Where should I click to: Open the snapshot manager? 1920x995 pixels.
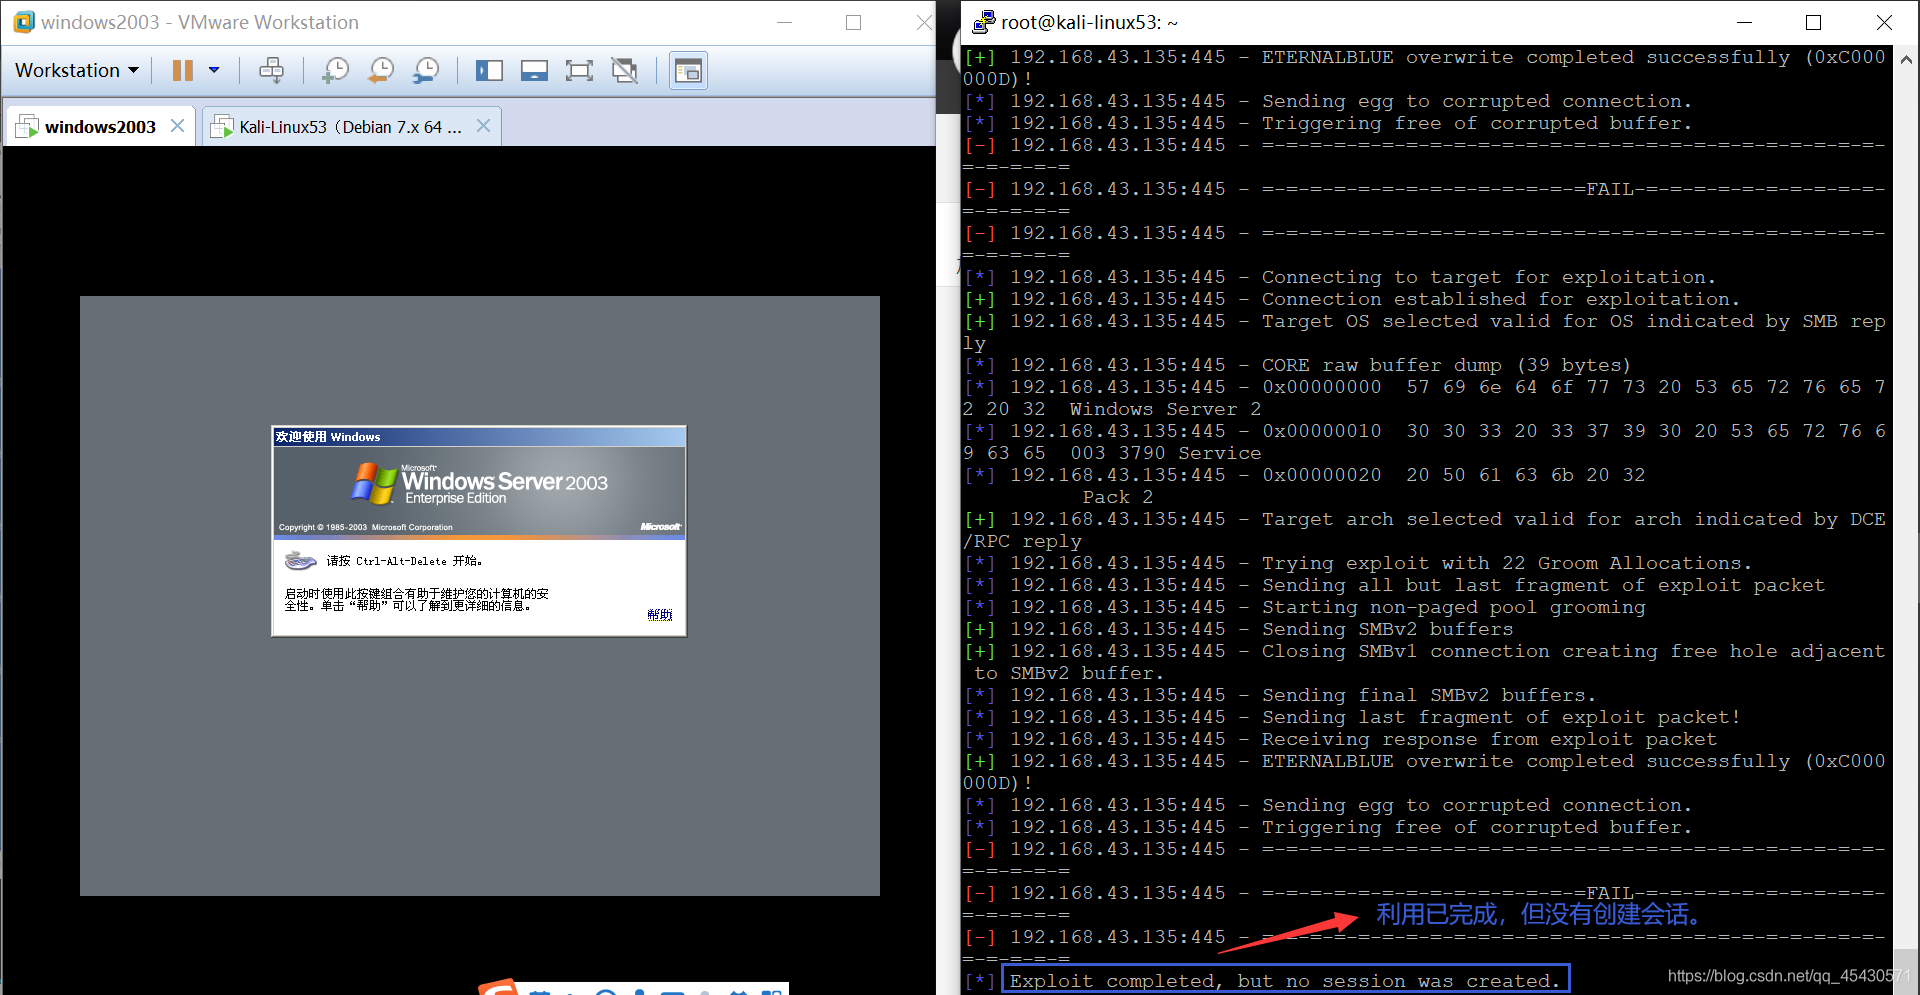[x=426, y=70]
